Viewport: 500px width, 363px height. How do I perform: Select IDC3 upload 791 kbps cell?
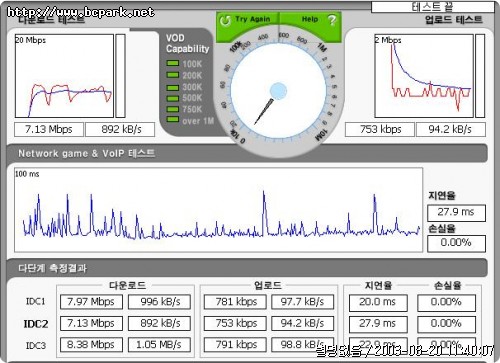[x=235, y=345]
